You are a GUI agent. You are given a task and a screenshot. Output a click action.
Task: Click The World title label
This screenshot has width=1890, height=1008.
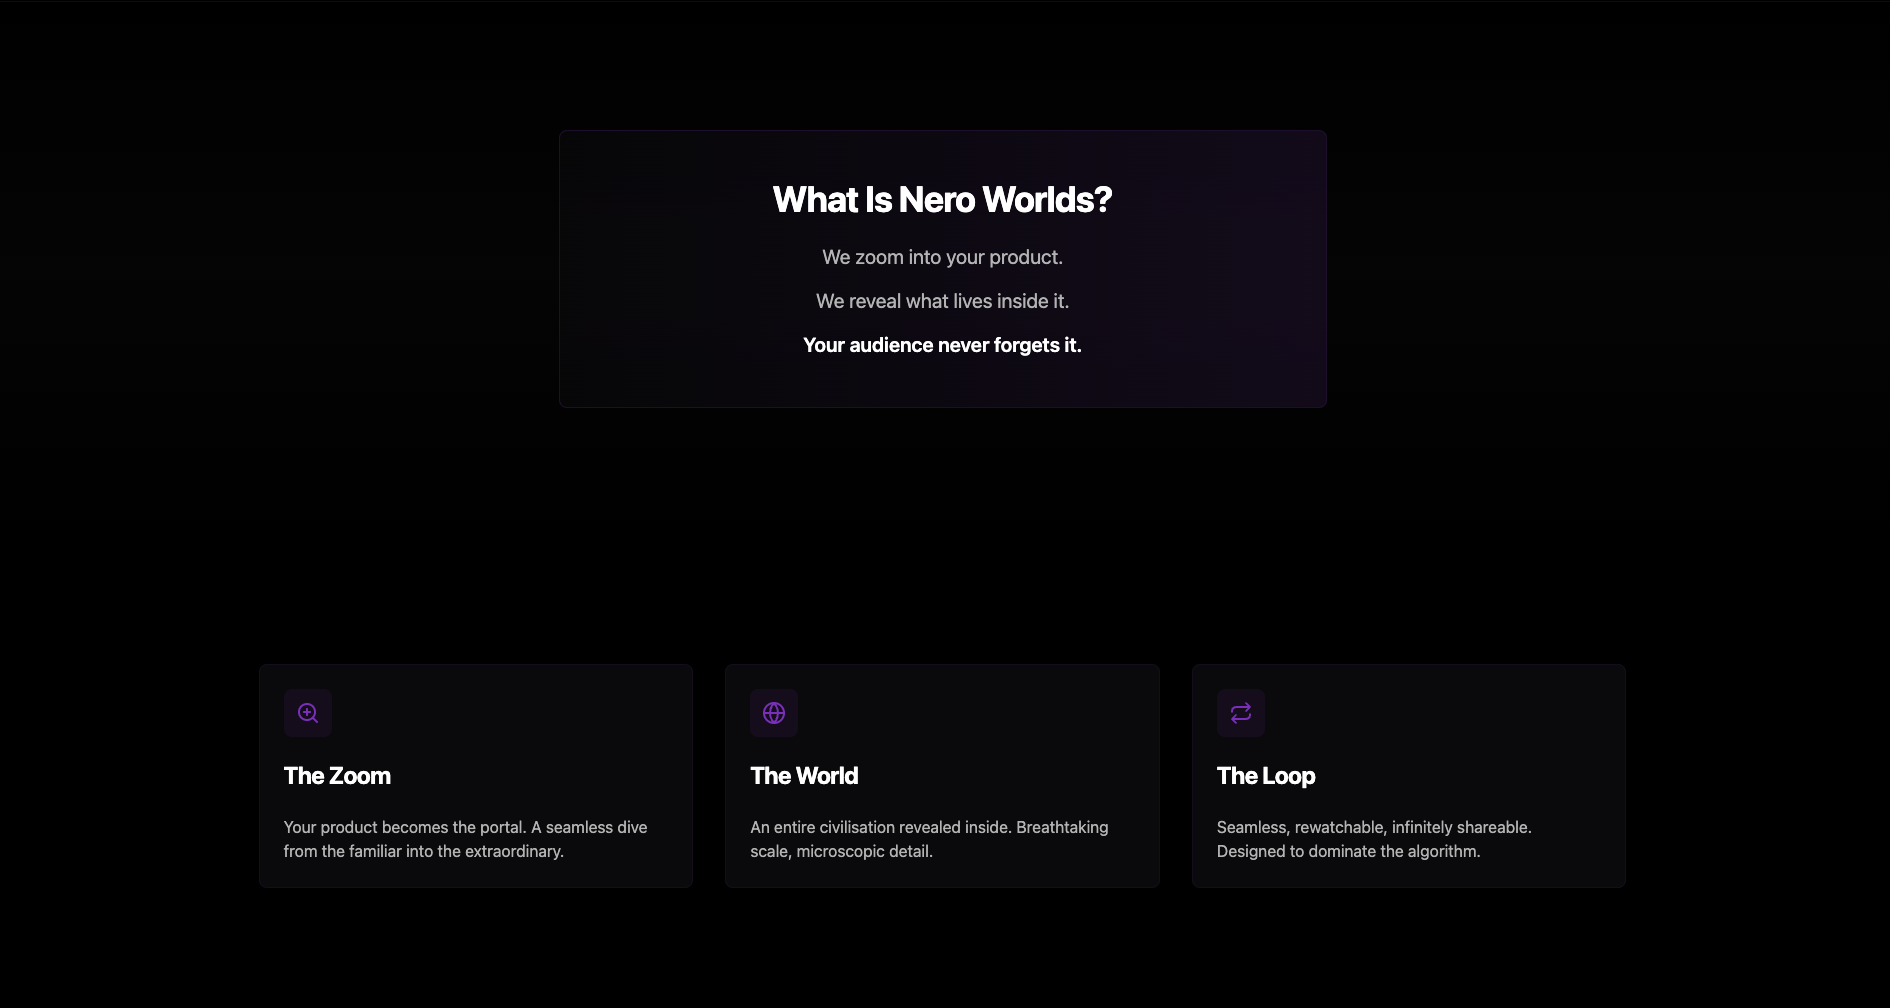click(x=803, y=776)
